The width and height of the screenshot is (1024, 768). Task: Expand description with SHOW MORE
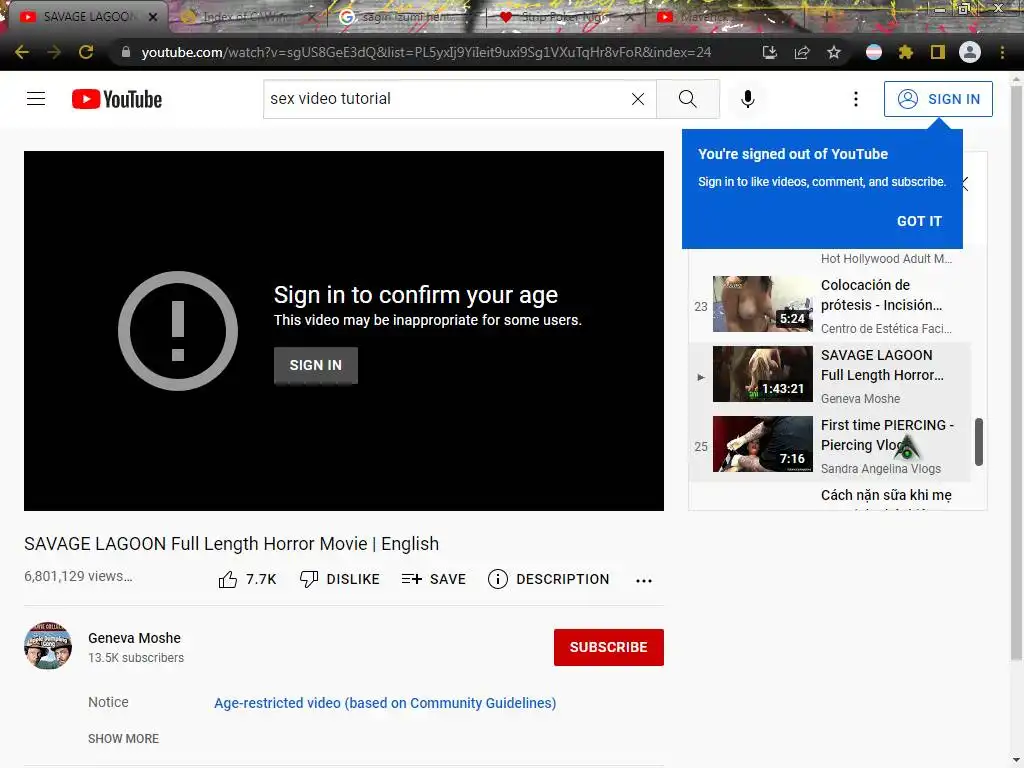123,739
